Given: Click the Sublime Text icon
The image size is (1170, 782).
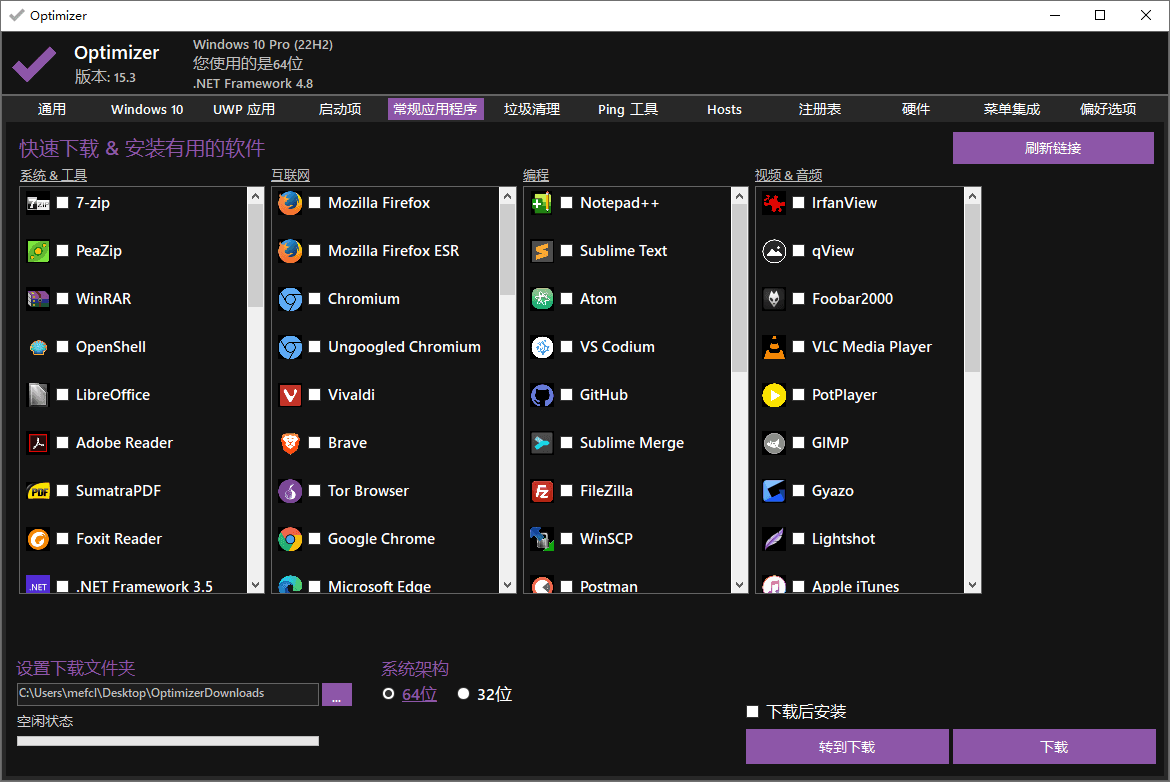Looking at the screenshot, I should [542, 251].
